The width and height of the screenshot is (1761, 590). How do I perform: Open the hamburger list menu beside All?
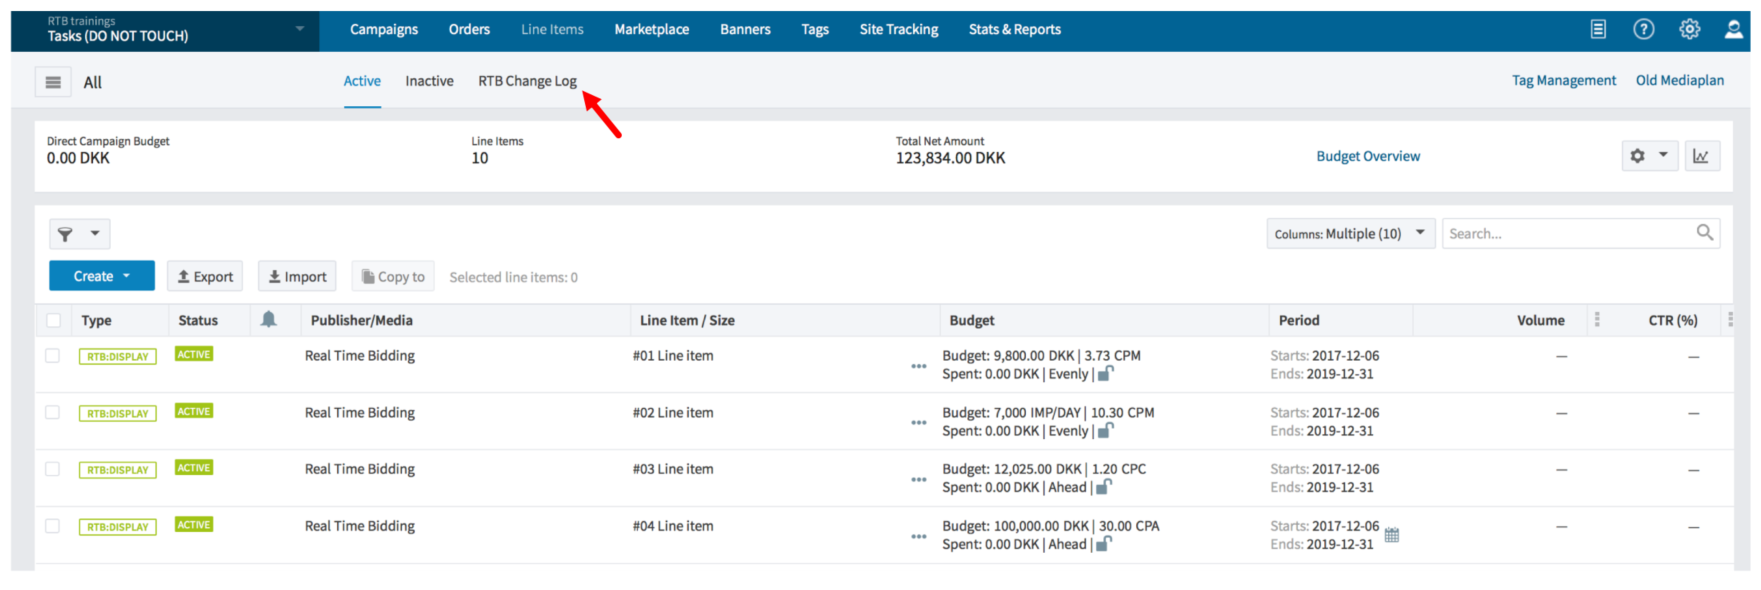pos(53,82)
